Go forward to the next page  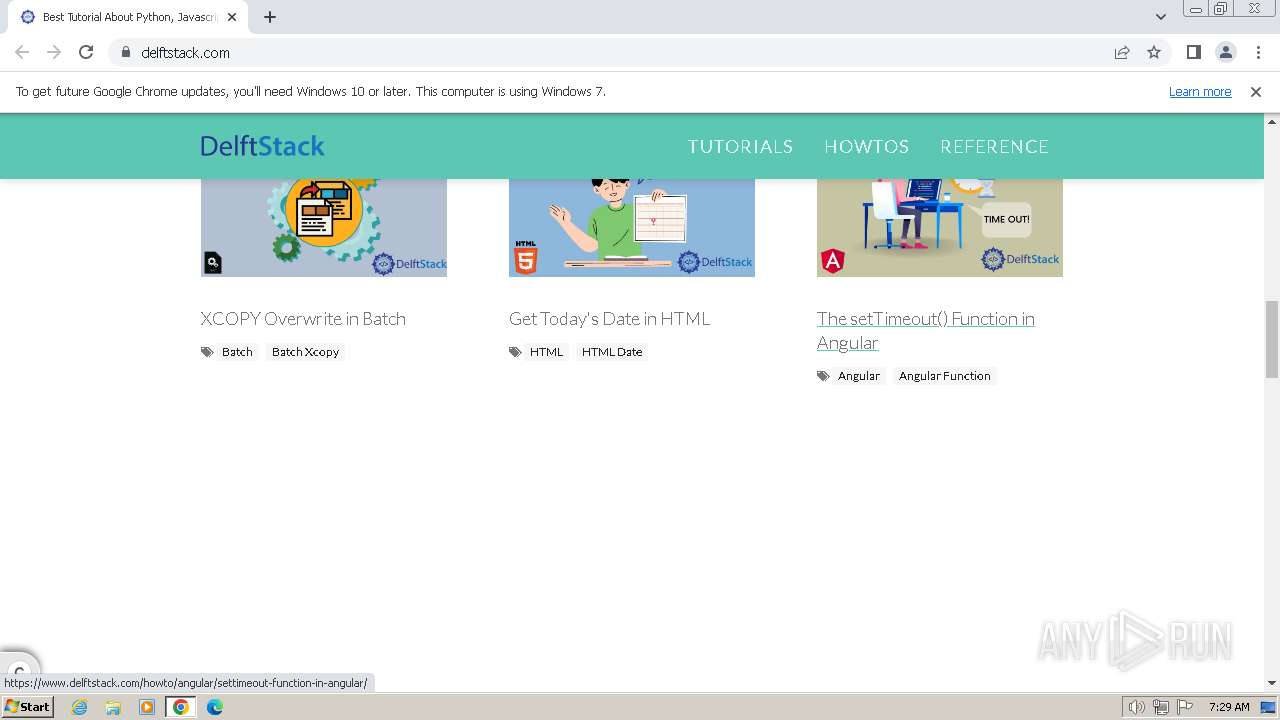coord(54,52)
